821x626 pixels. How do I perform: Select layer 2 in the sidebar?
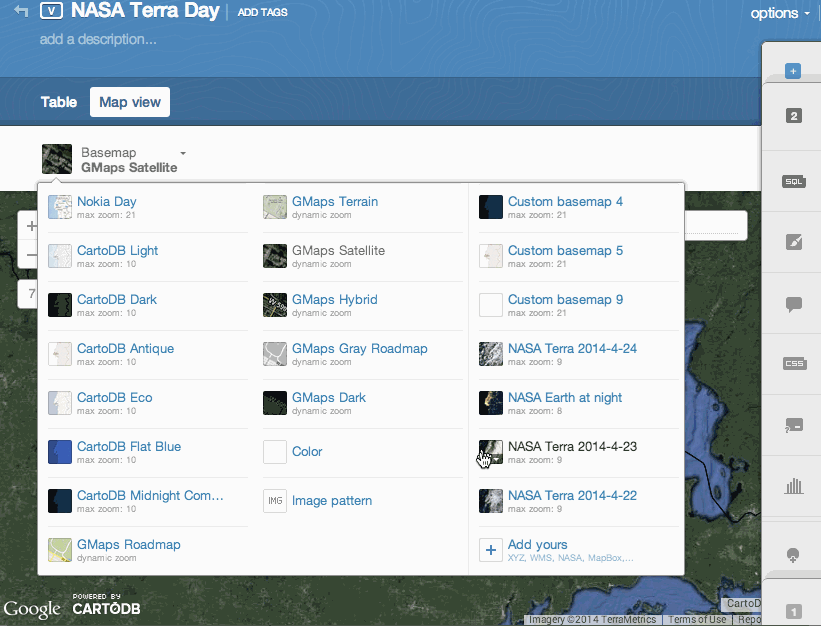point(793,116)
